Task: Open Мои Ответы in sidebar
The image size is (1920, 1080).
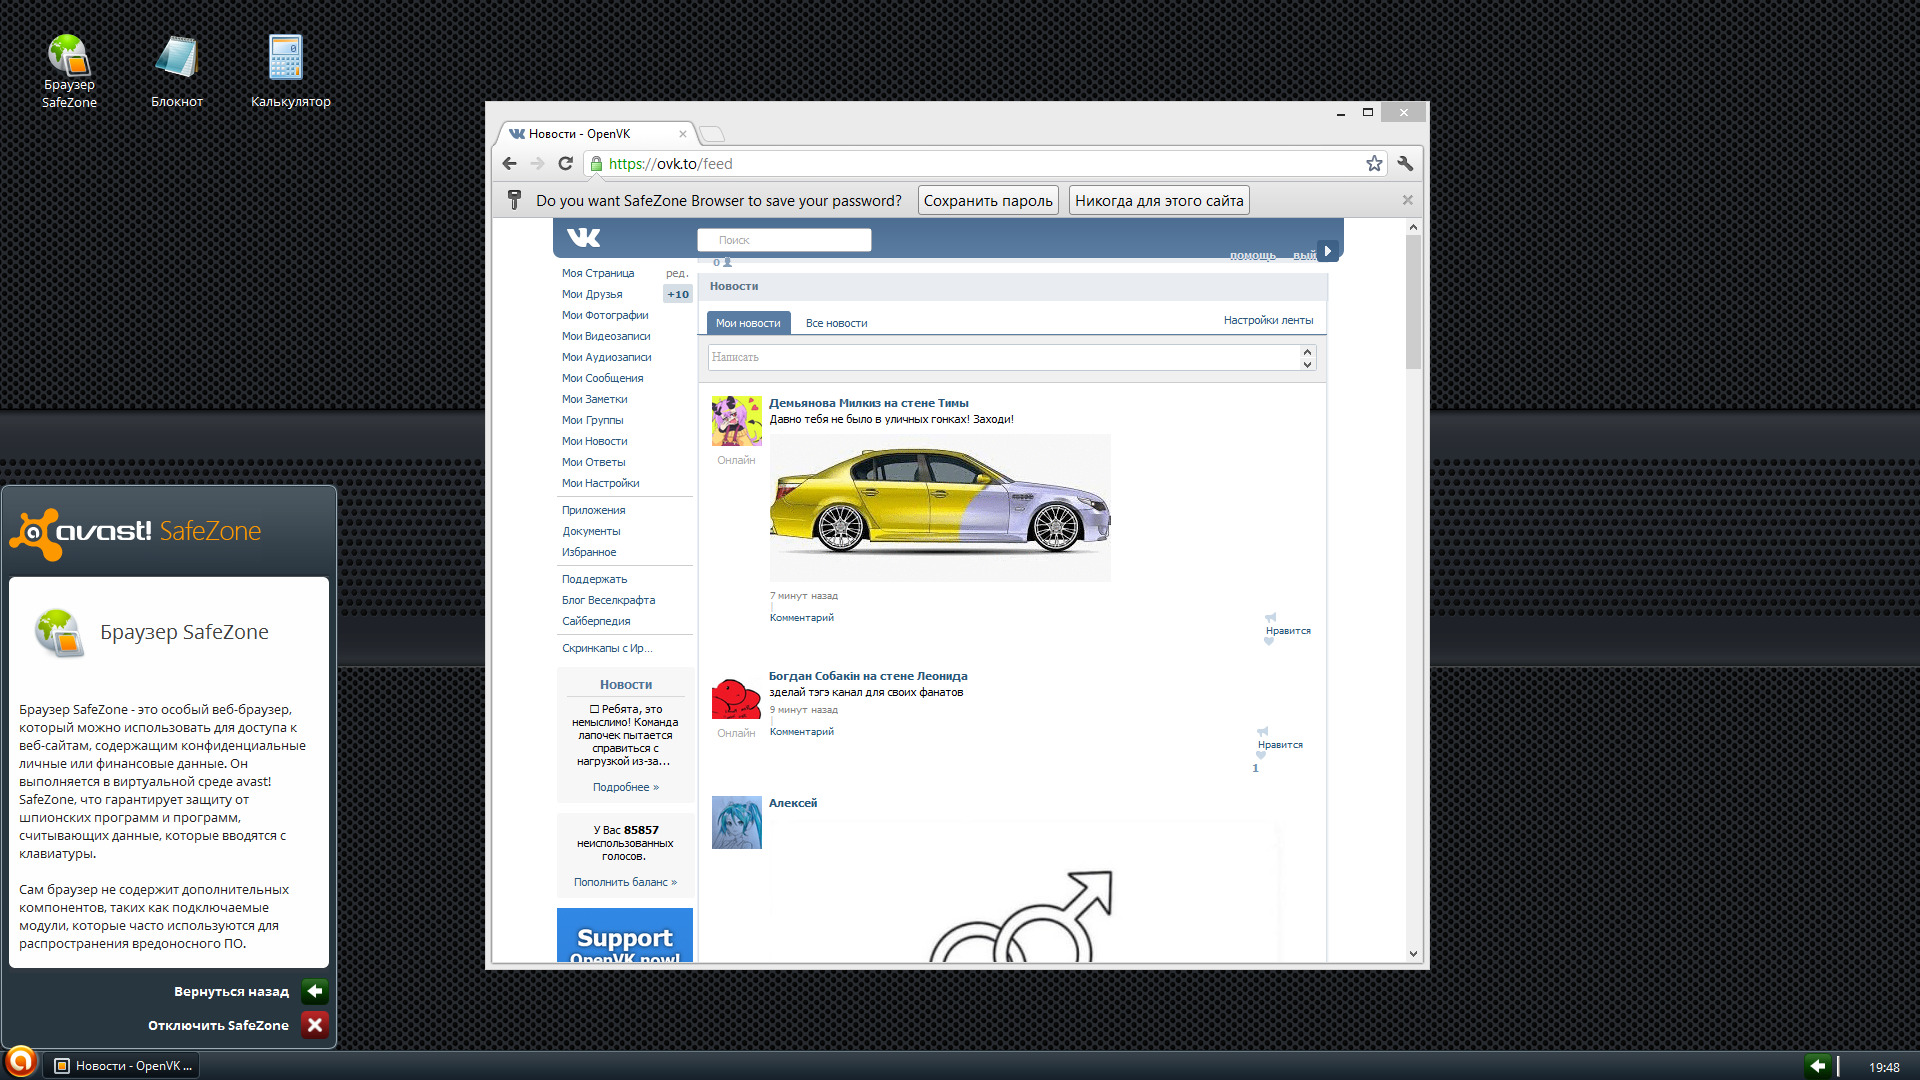Action: (594, 462)
